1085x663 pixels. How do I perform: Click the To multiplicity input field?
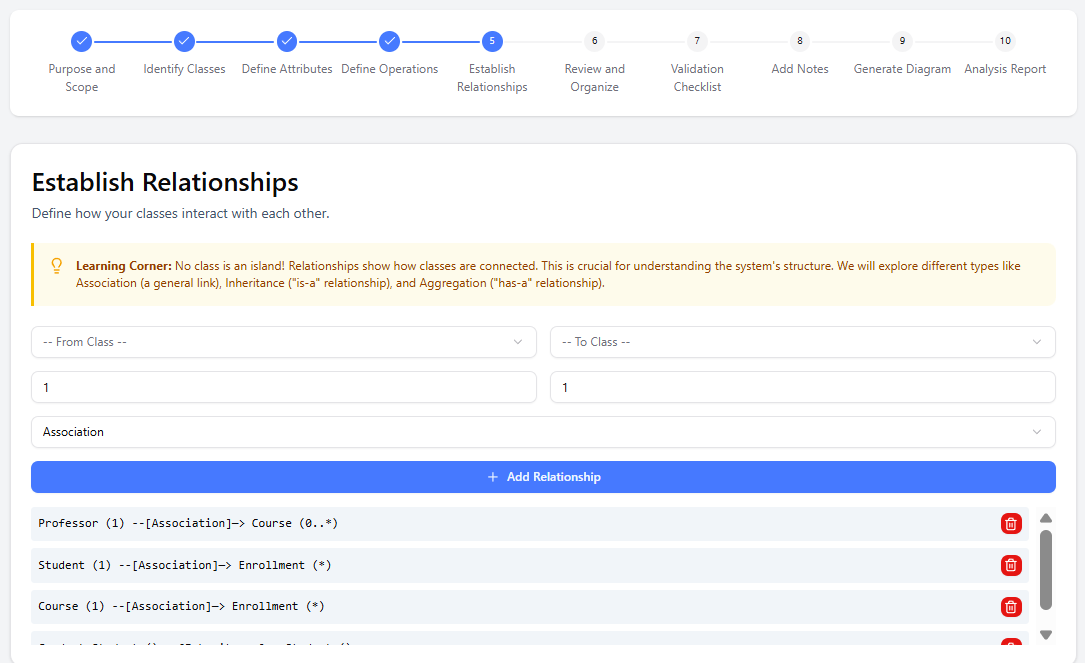[x=802, y=387]
